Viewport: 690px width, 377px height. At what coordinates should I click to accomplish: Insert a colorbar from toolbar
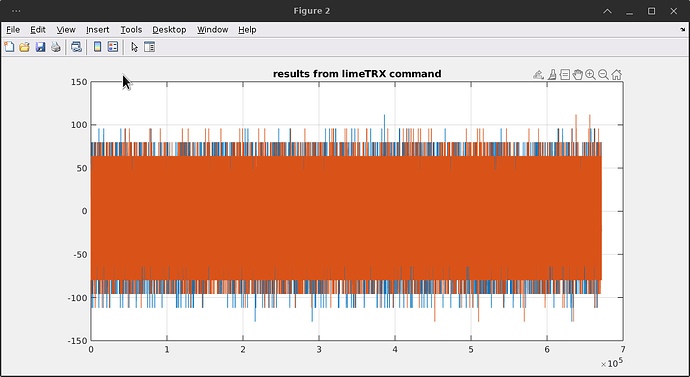[98, 47]
